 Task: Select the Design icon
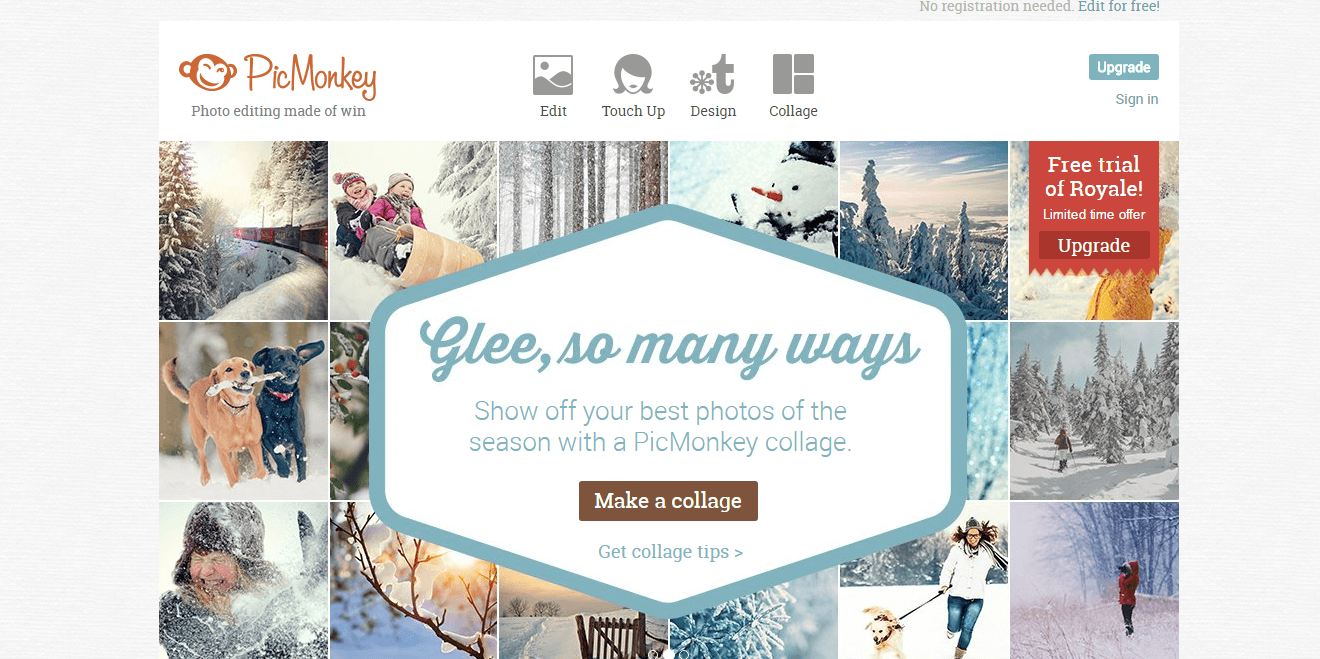[713, 75]
